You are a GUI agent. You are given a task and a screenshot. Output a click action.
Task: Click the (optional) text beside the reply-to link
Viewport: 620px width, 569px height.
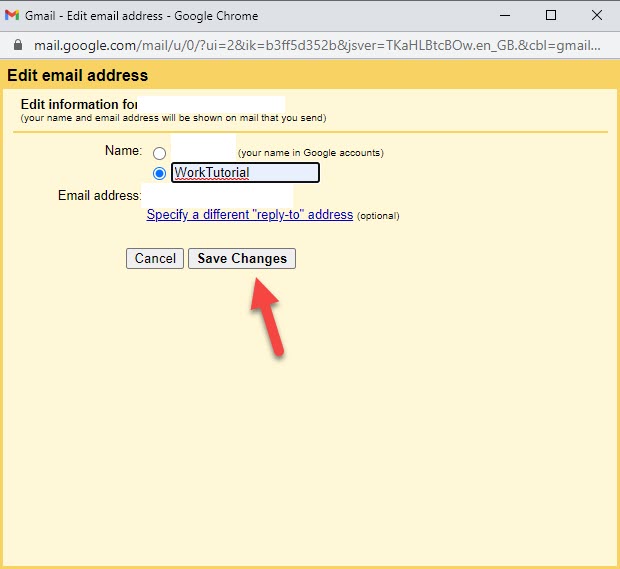pos(378,216)
